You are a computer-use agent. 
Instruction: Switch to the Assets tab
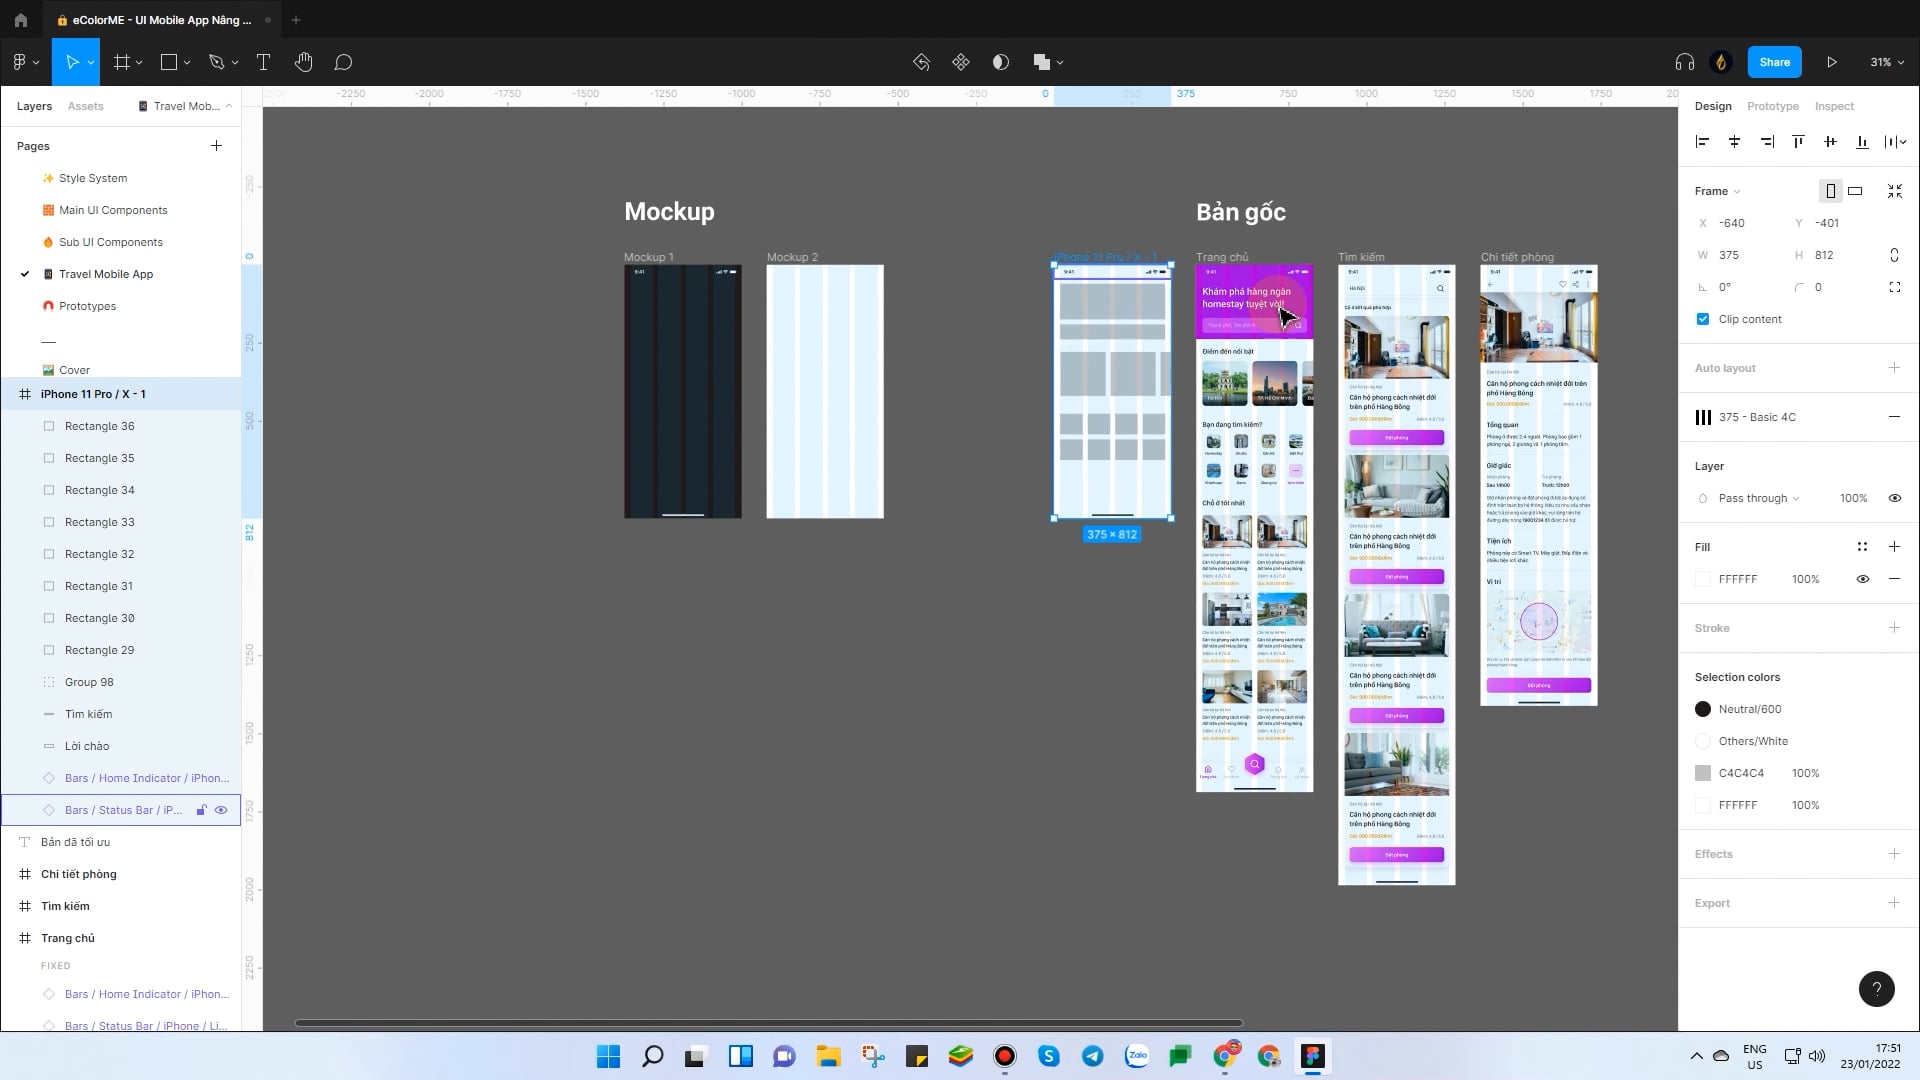point(85,106)
